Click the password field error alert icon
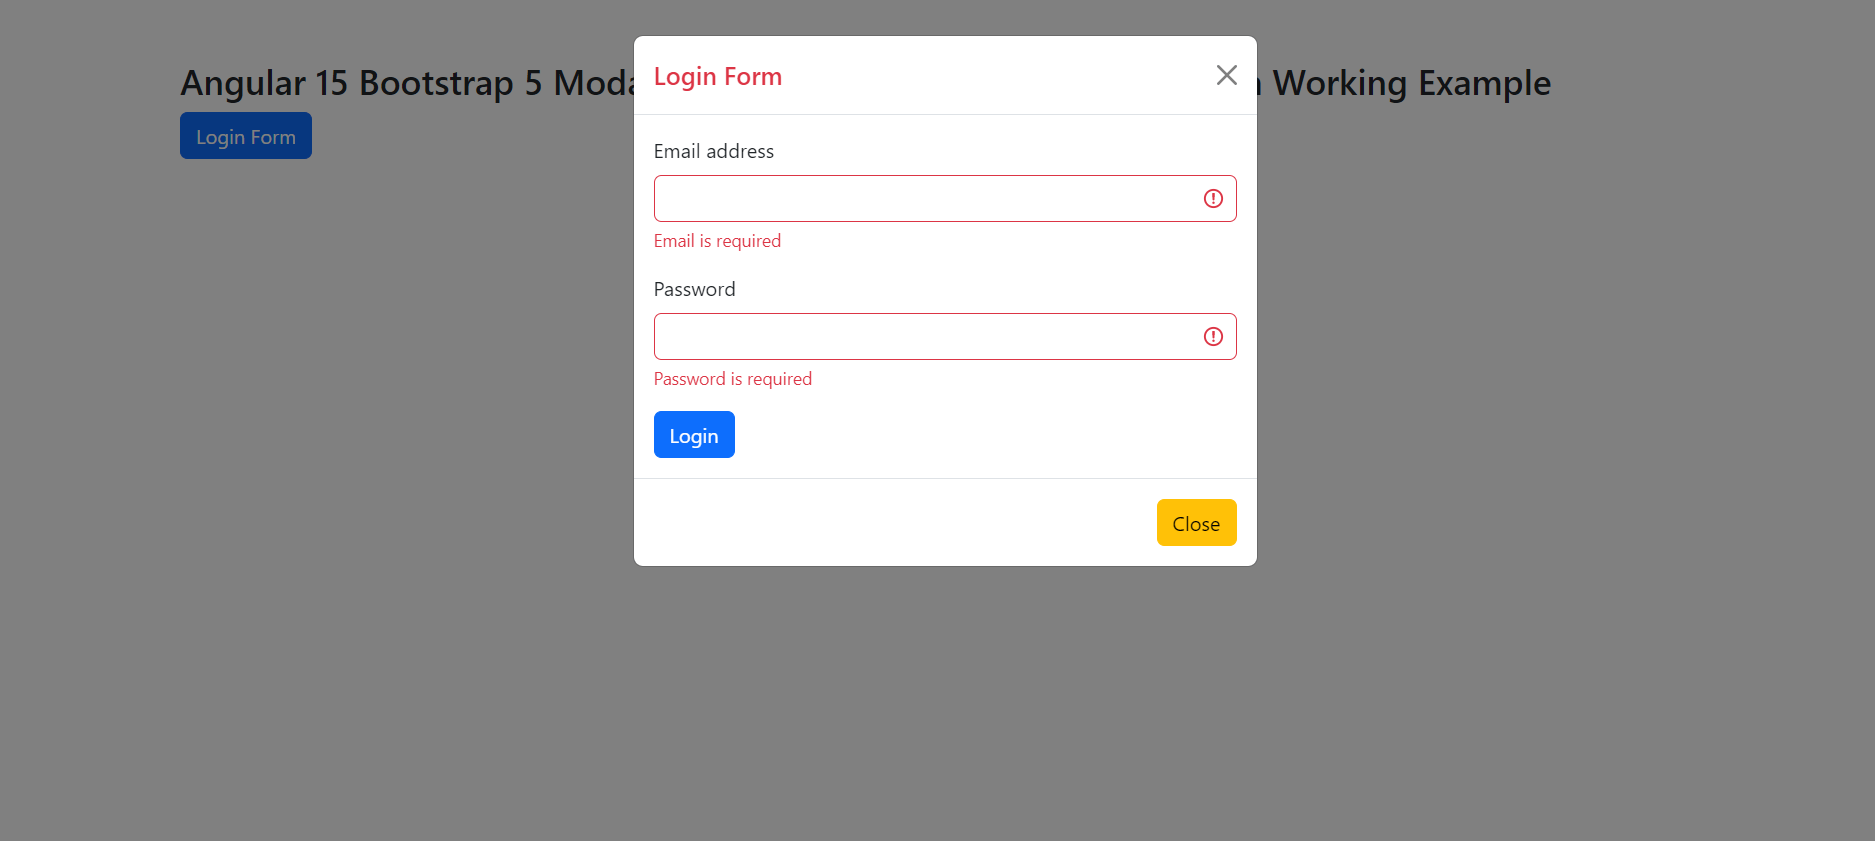Viewport: 1875px width, 841px height. [1213, 336]
